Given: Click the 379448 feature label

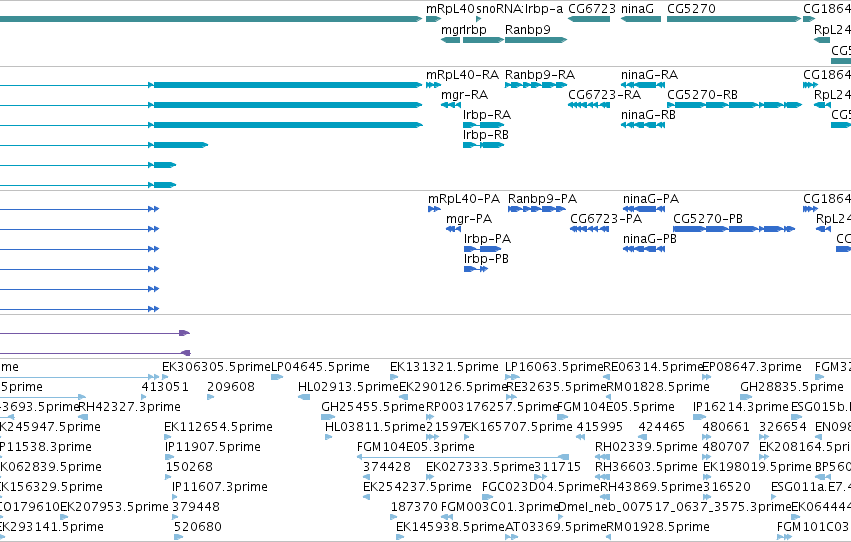Looking at the screenshot, I should coord(196,507).
